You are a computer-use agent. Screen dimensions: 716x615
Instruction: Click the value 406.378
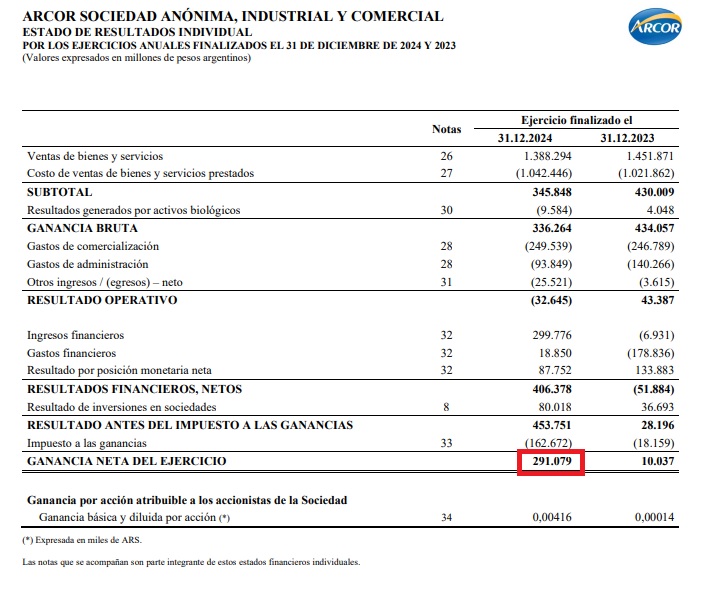pos(552,389)
